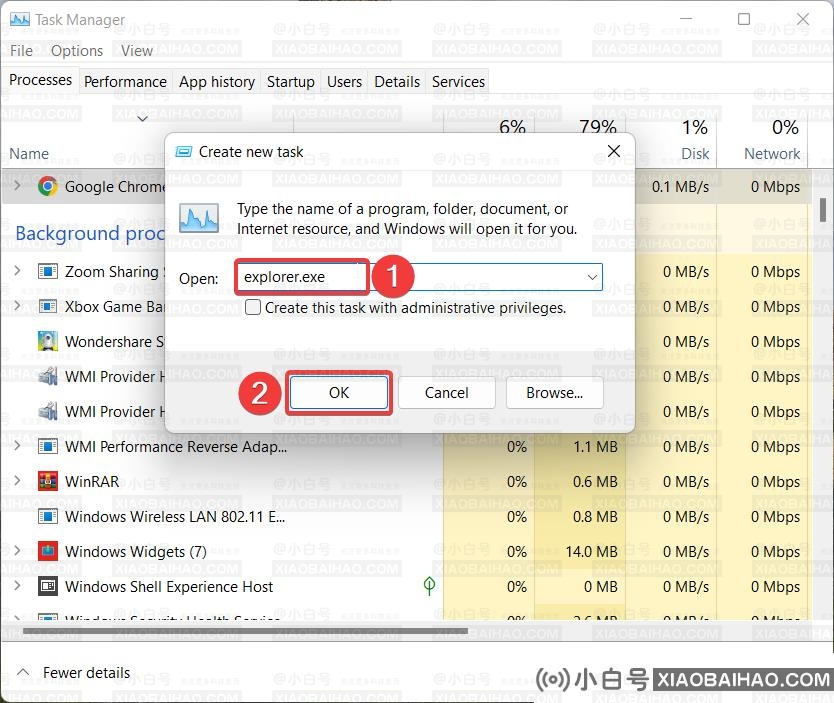The height and width of the screenshot is (703, 834).
Task: Click the Zoom Sharing process icon
Action: click(48, 272)
